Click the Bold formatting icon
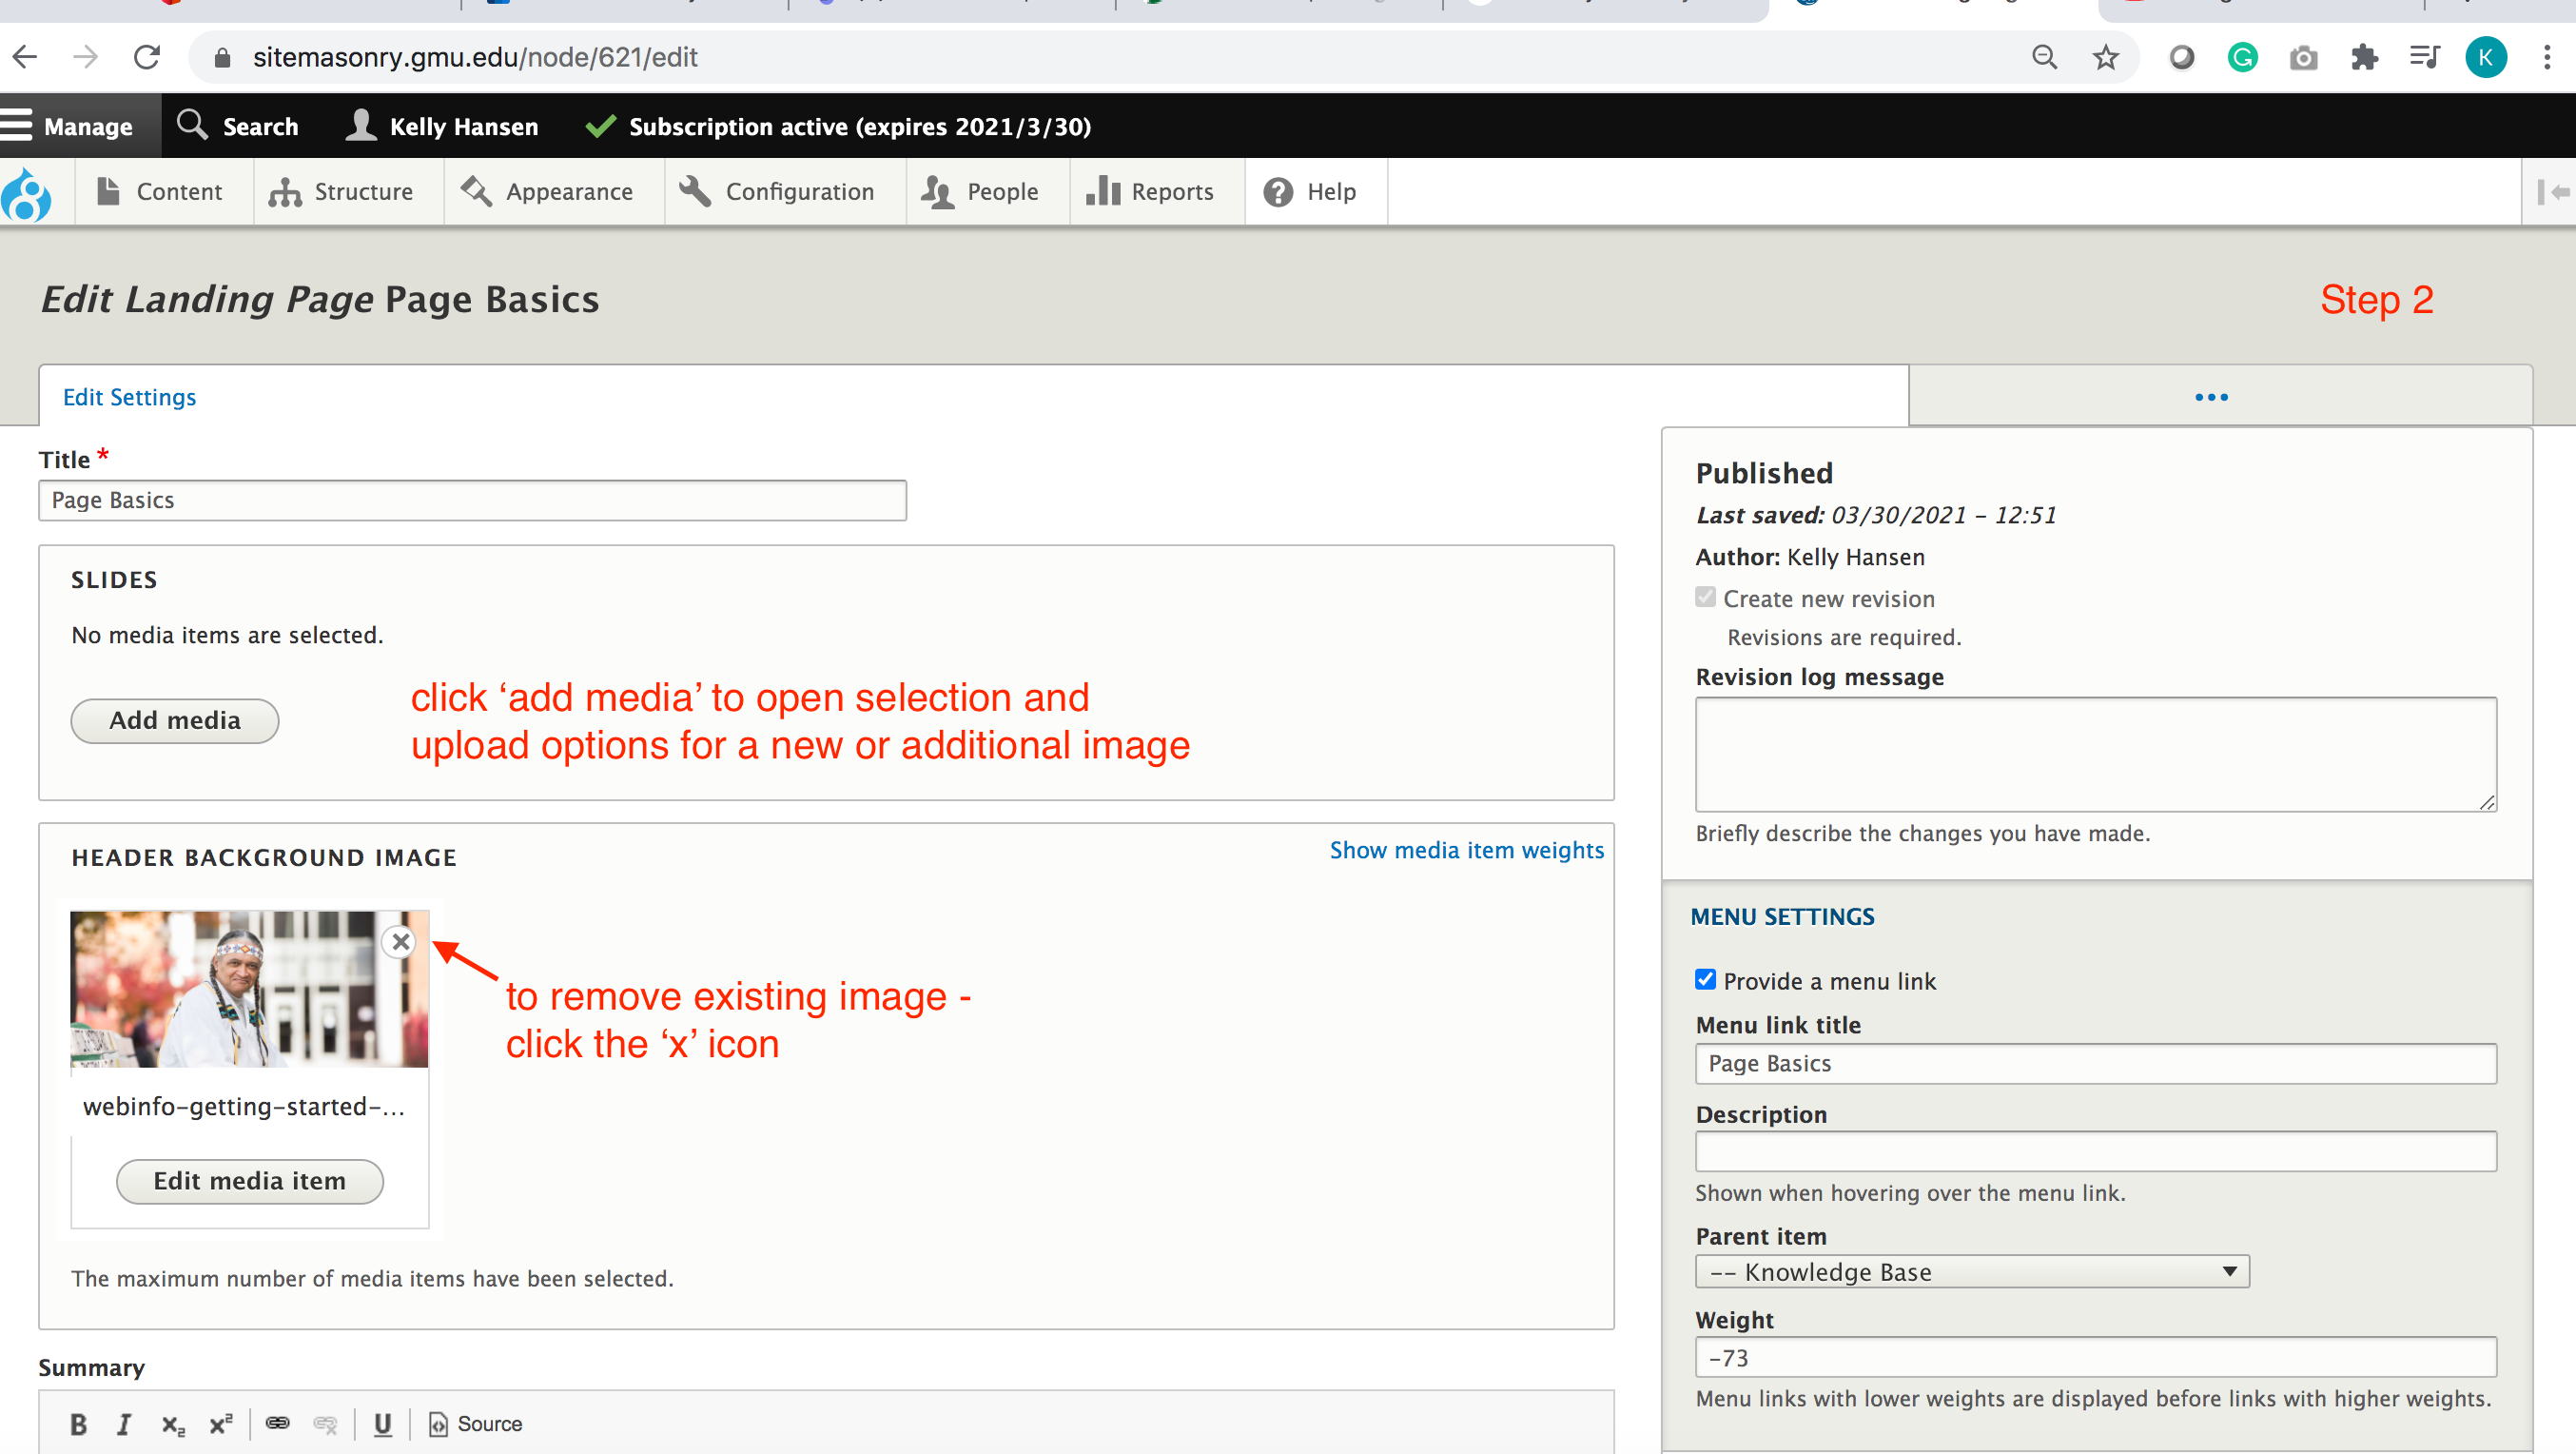Screen dimensions: 2576x1454 coord(78,1424)
